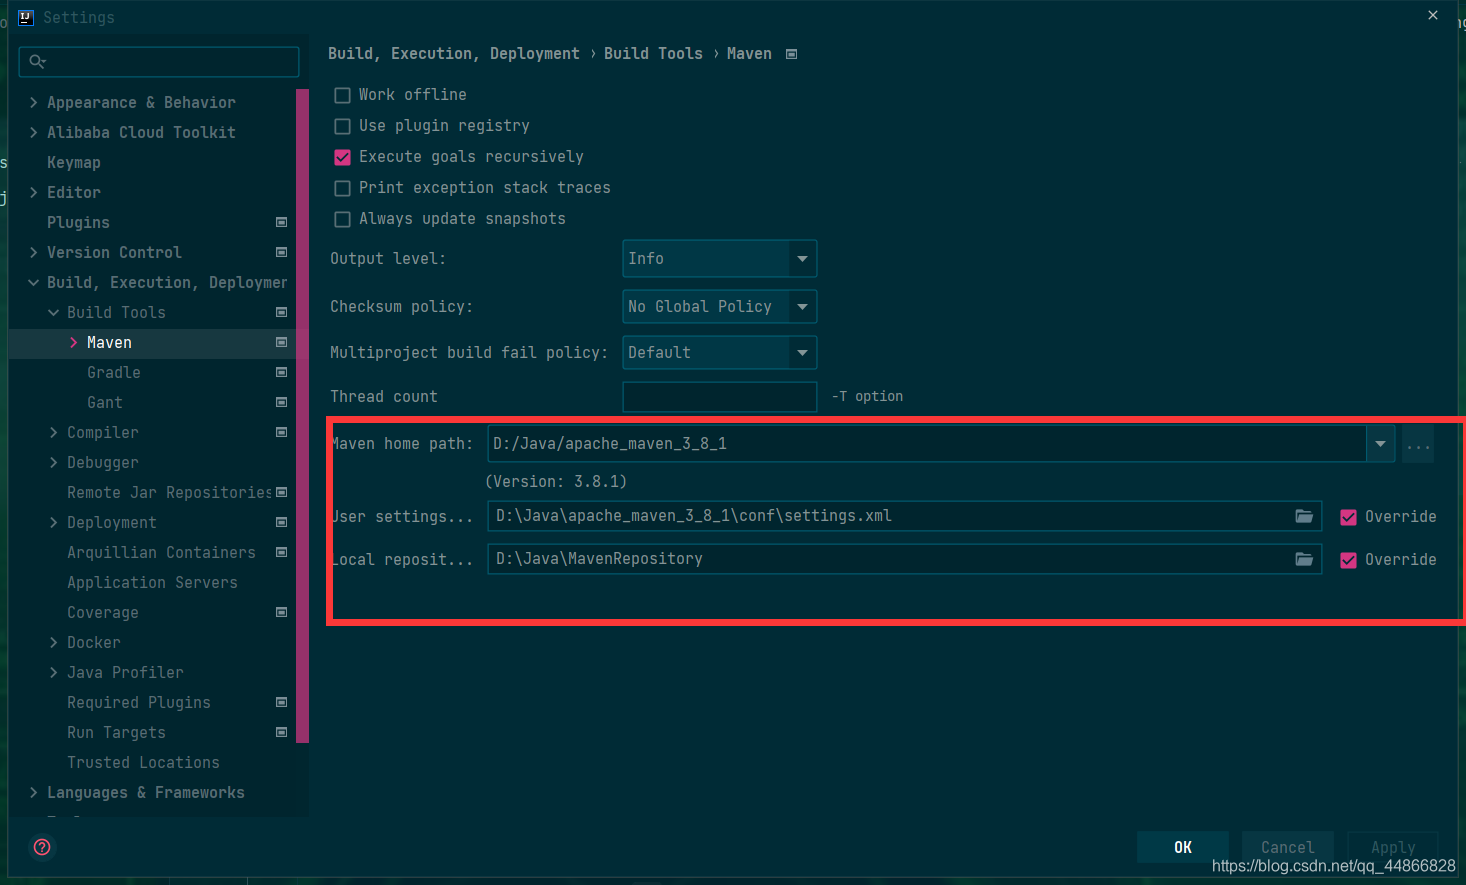
Task: Expand the Debugger node
Action: coord(54,462)
